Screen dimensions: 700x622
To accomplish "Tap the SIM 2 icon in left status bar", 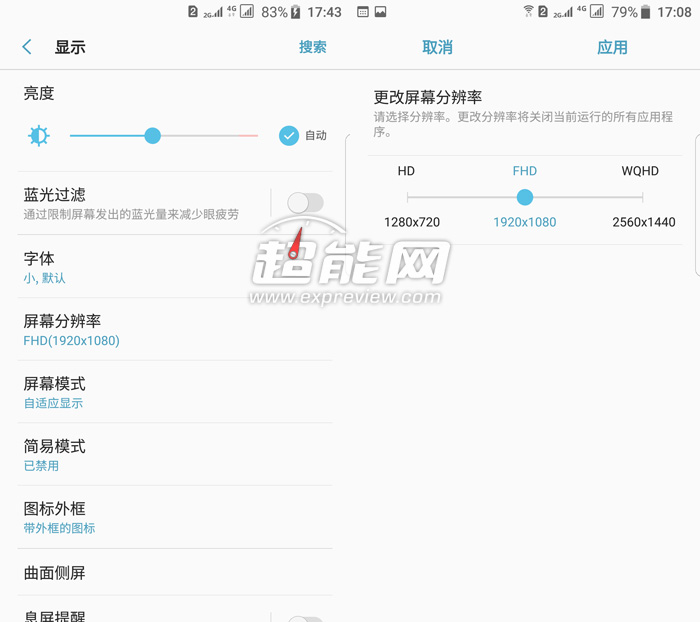I will 193,12.
